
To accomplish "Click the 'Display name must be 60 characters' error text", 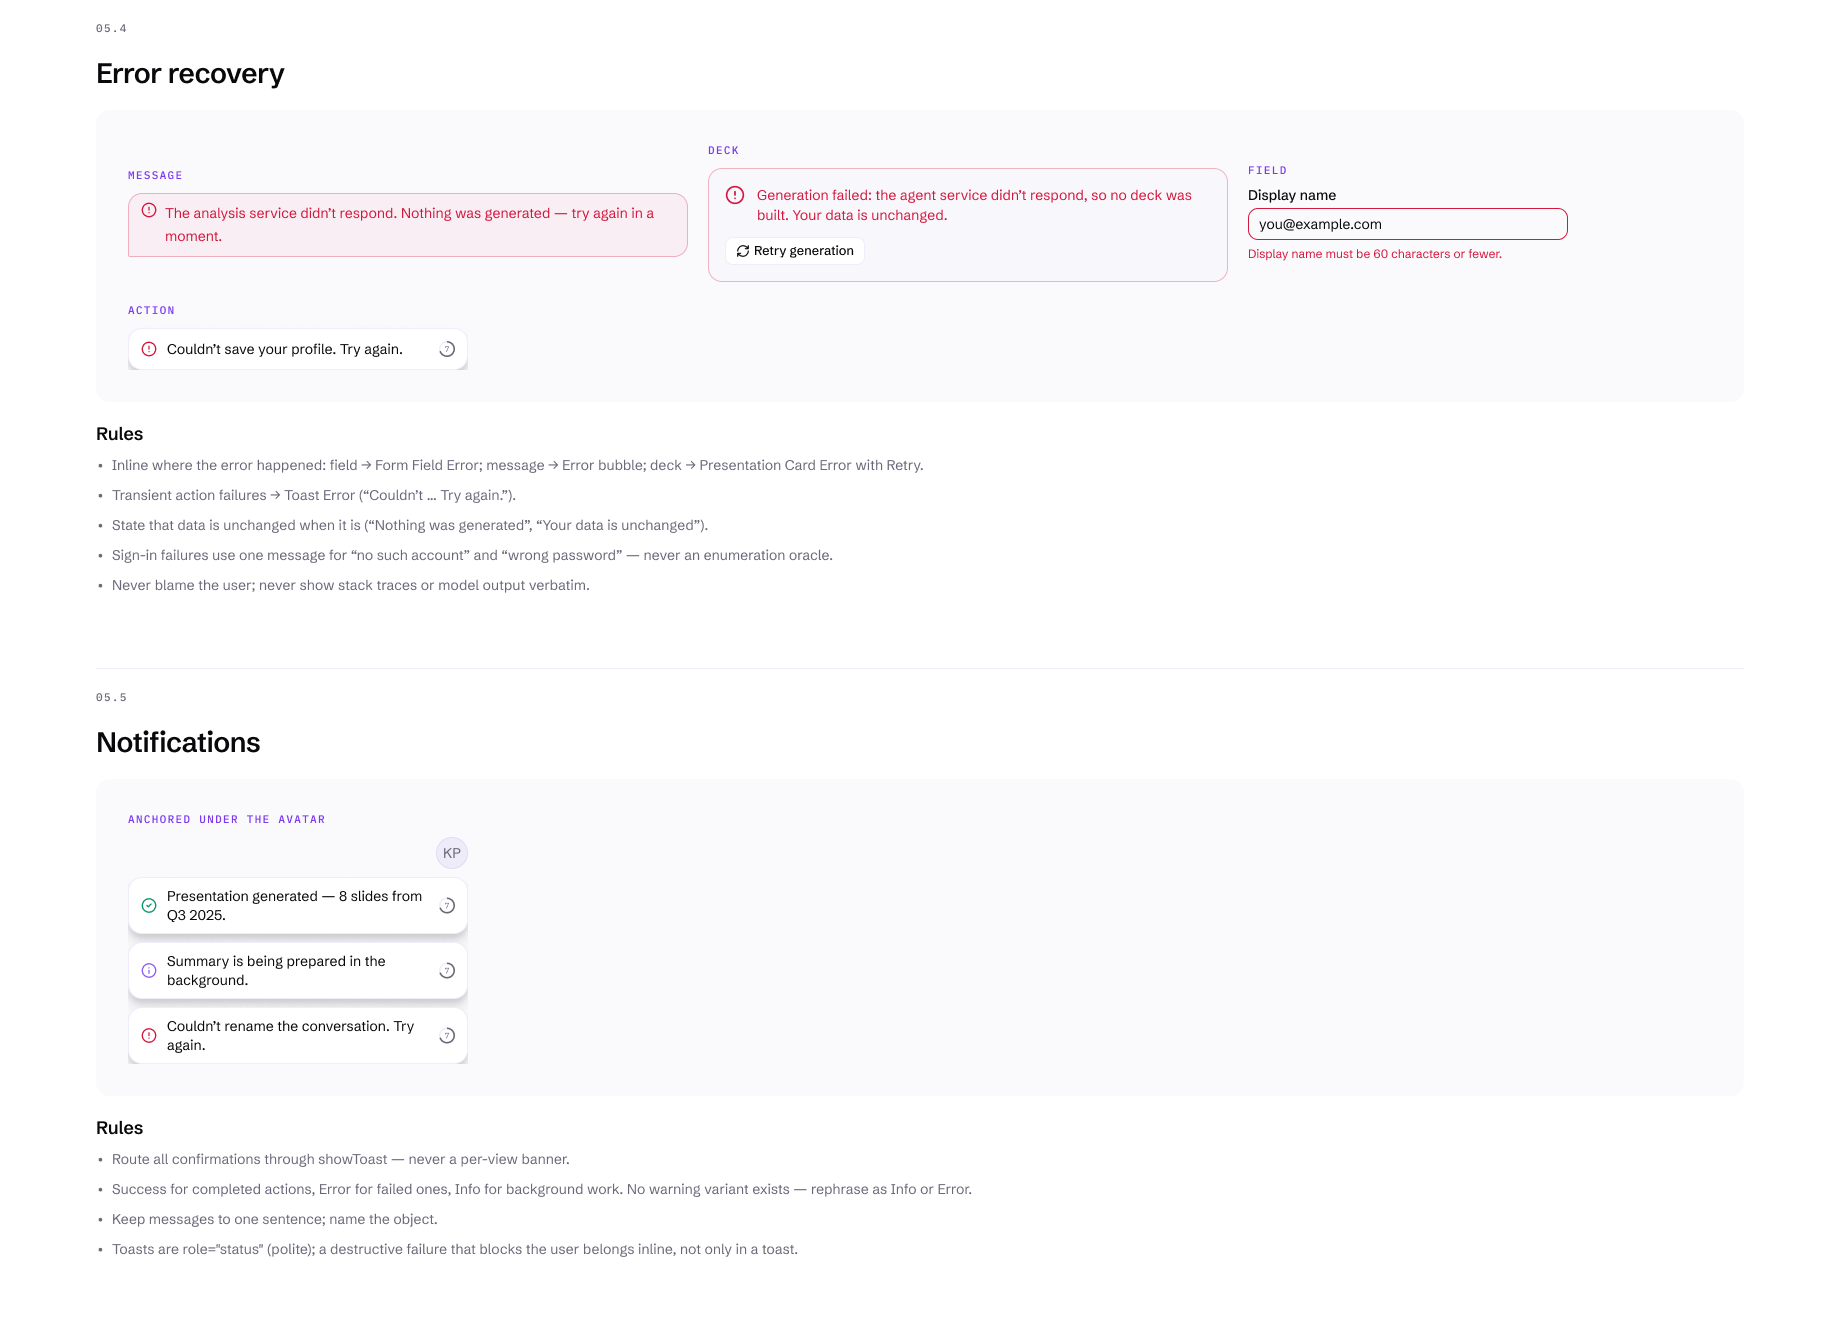I will coord(1375,254).
